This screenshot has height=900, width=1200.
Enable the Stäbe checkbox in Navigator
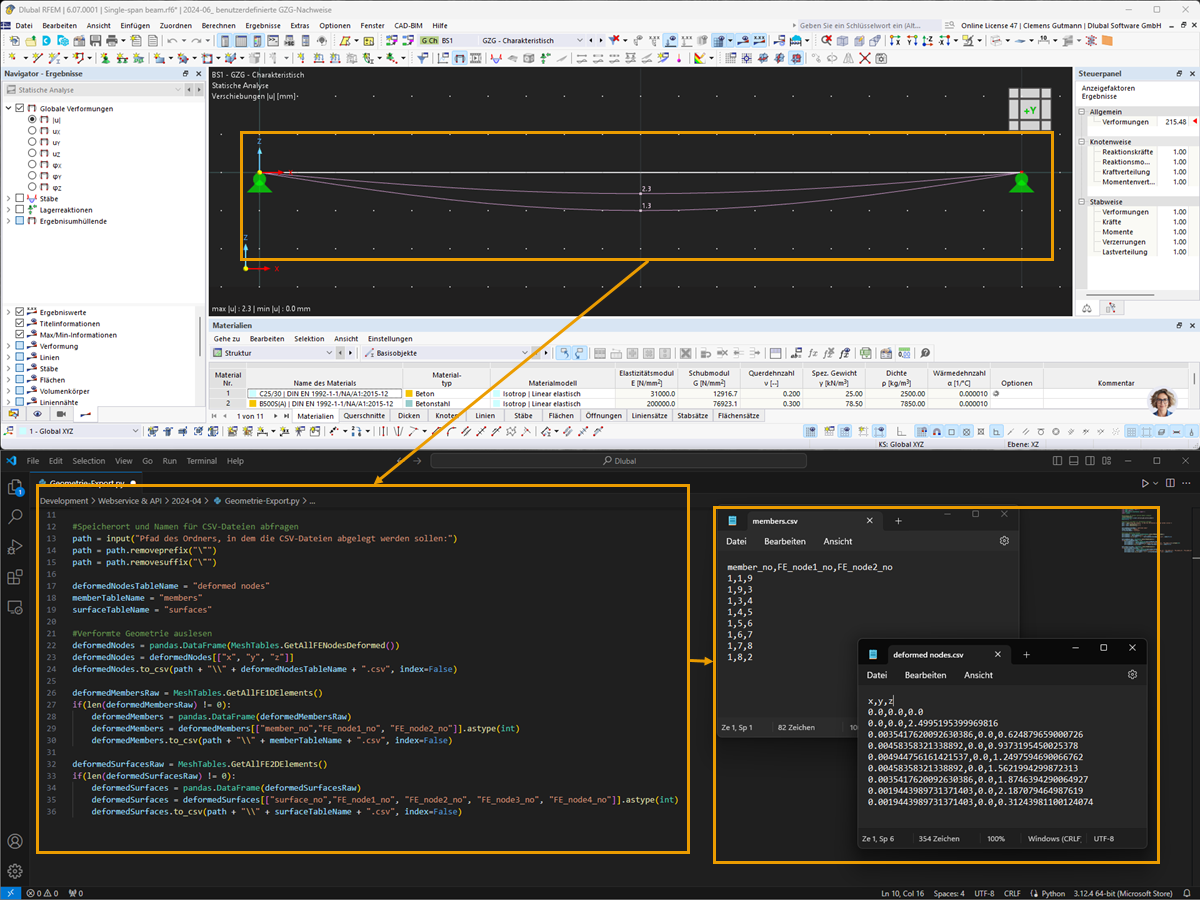click(x=19, y=199)
